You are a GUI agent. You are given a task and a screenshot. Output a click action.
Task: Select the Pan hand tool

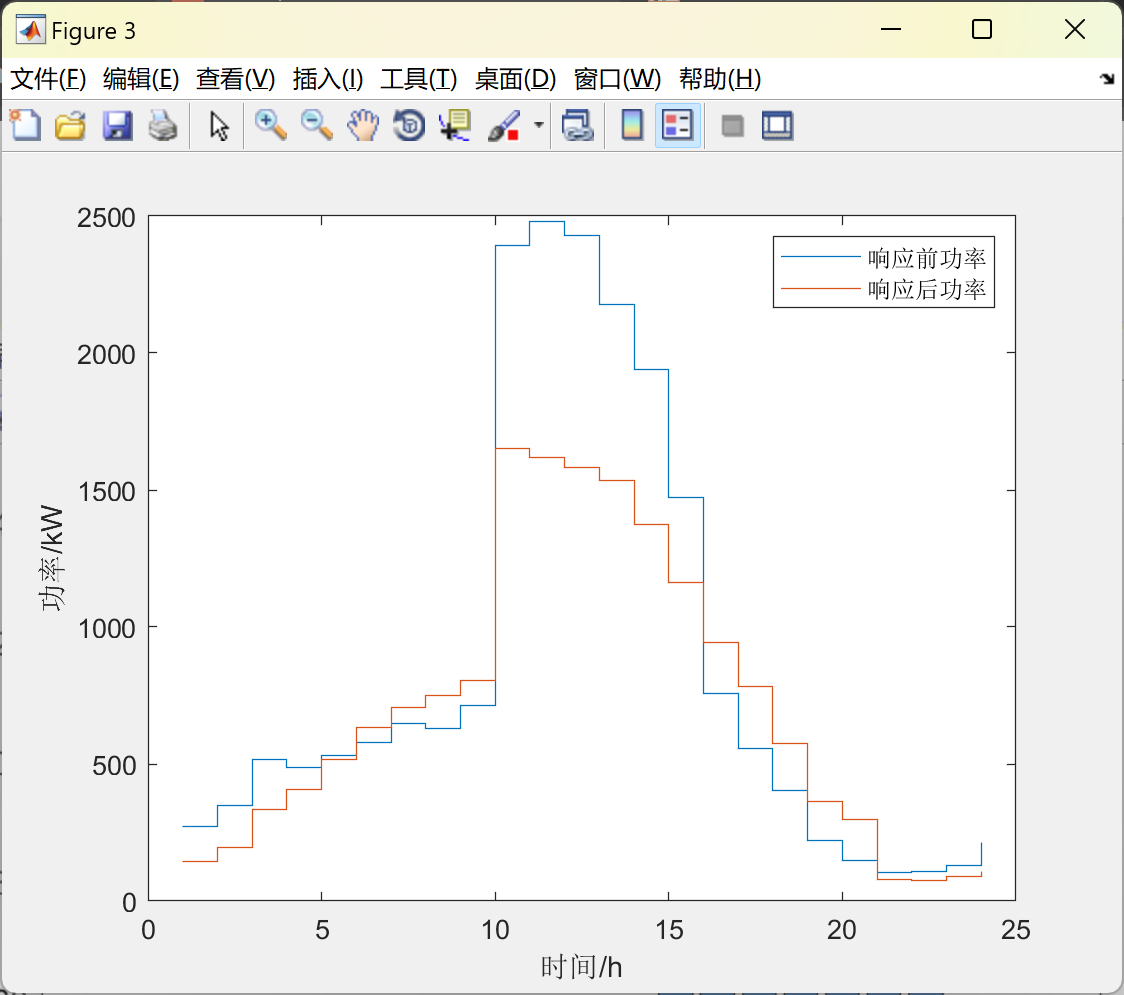point(363,125)
